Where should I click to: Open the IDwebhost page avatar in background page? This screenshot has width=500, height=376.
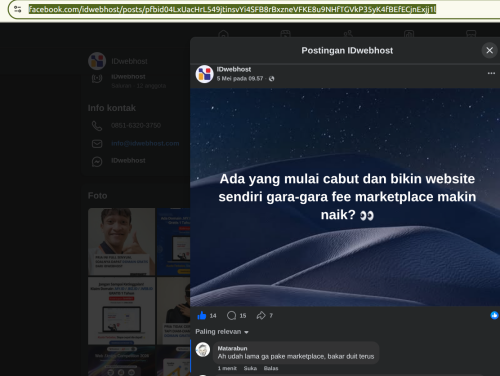(97, 61)
